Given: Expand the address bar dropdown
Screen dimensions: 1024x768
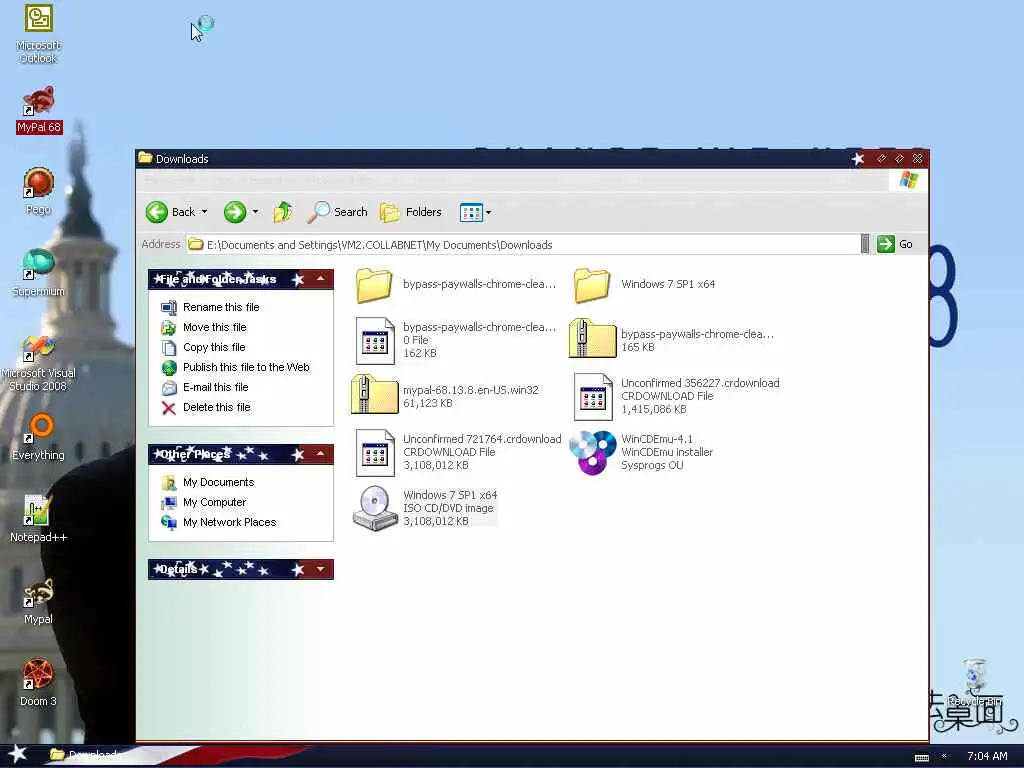Looking at the screenshot, I should point(865,244).
